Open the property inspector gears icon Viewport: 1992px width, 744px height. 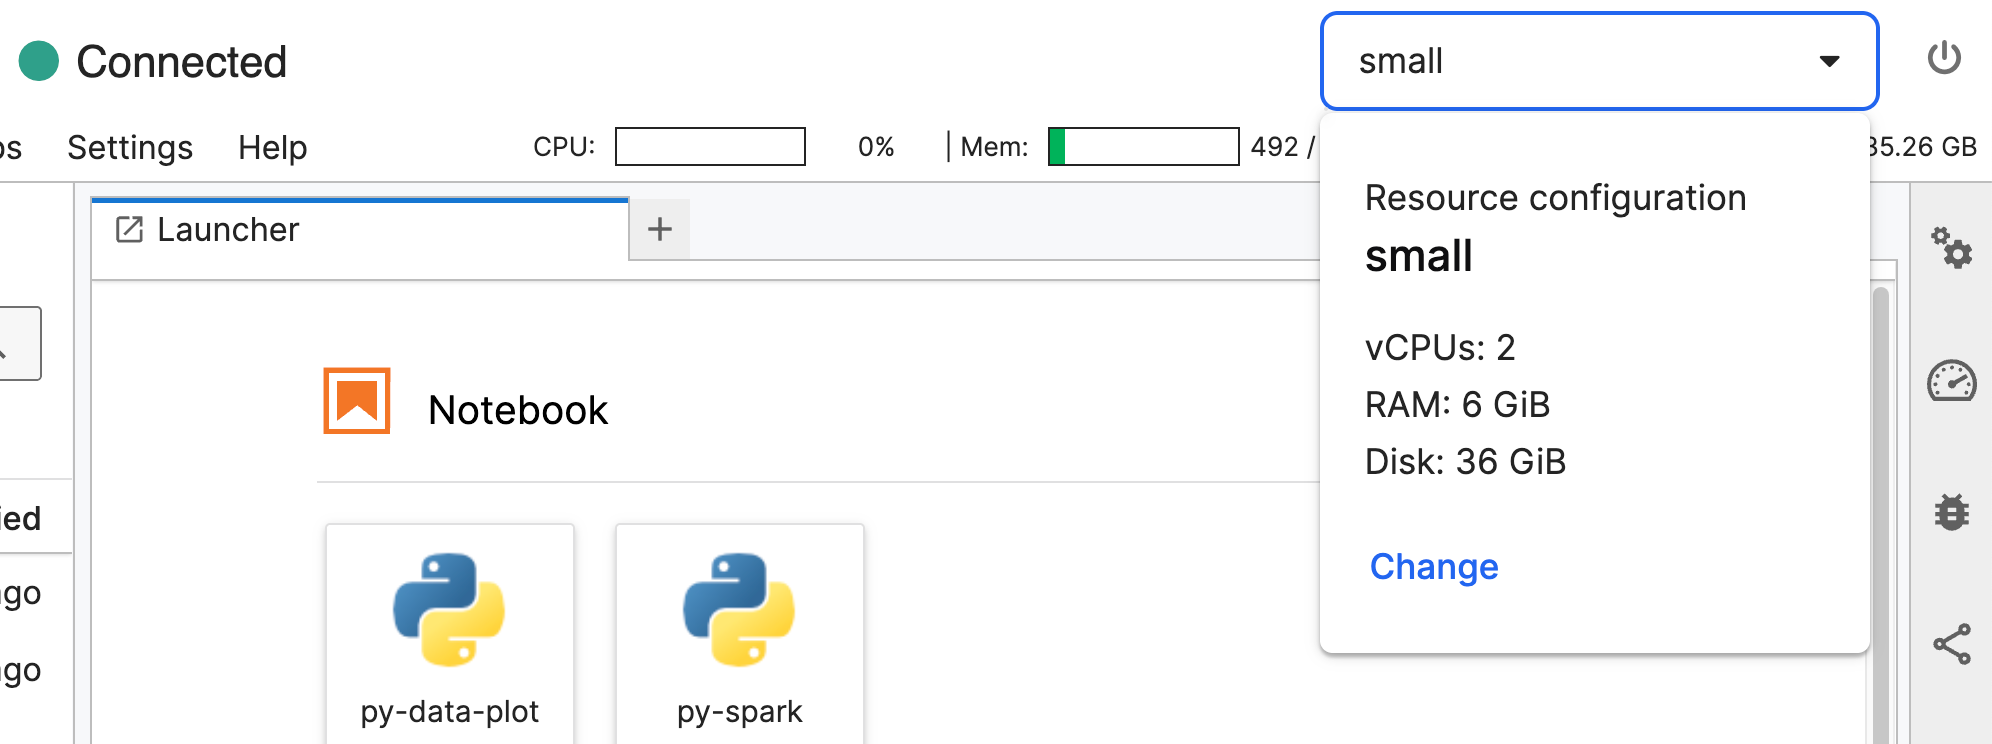click(1951, 247)
